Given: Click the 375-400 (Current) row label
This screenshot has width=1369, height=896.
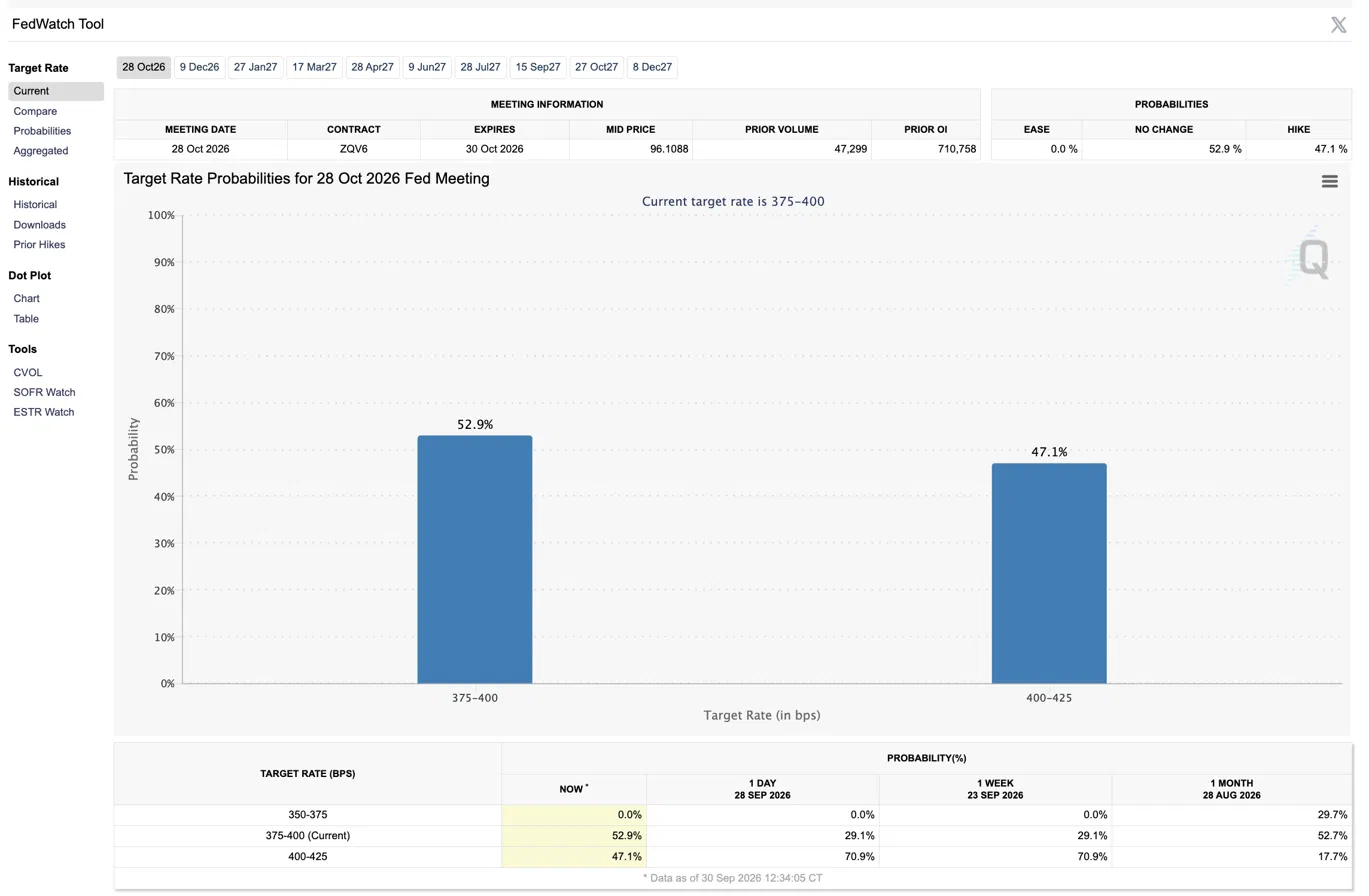Looking at the screenshot, I should [308, 836].
